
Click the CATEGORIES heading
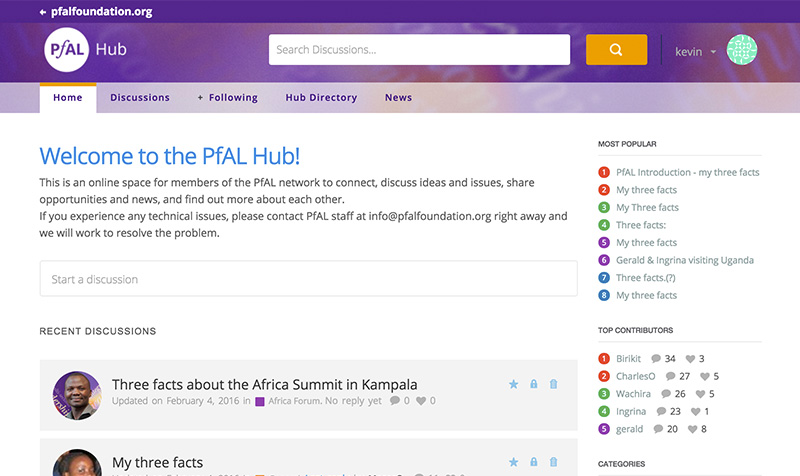[x=621, y=464]
